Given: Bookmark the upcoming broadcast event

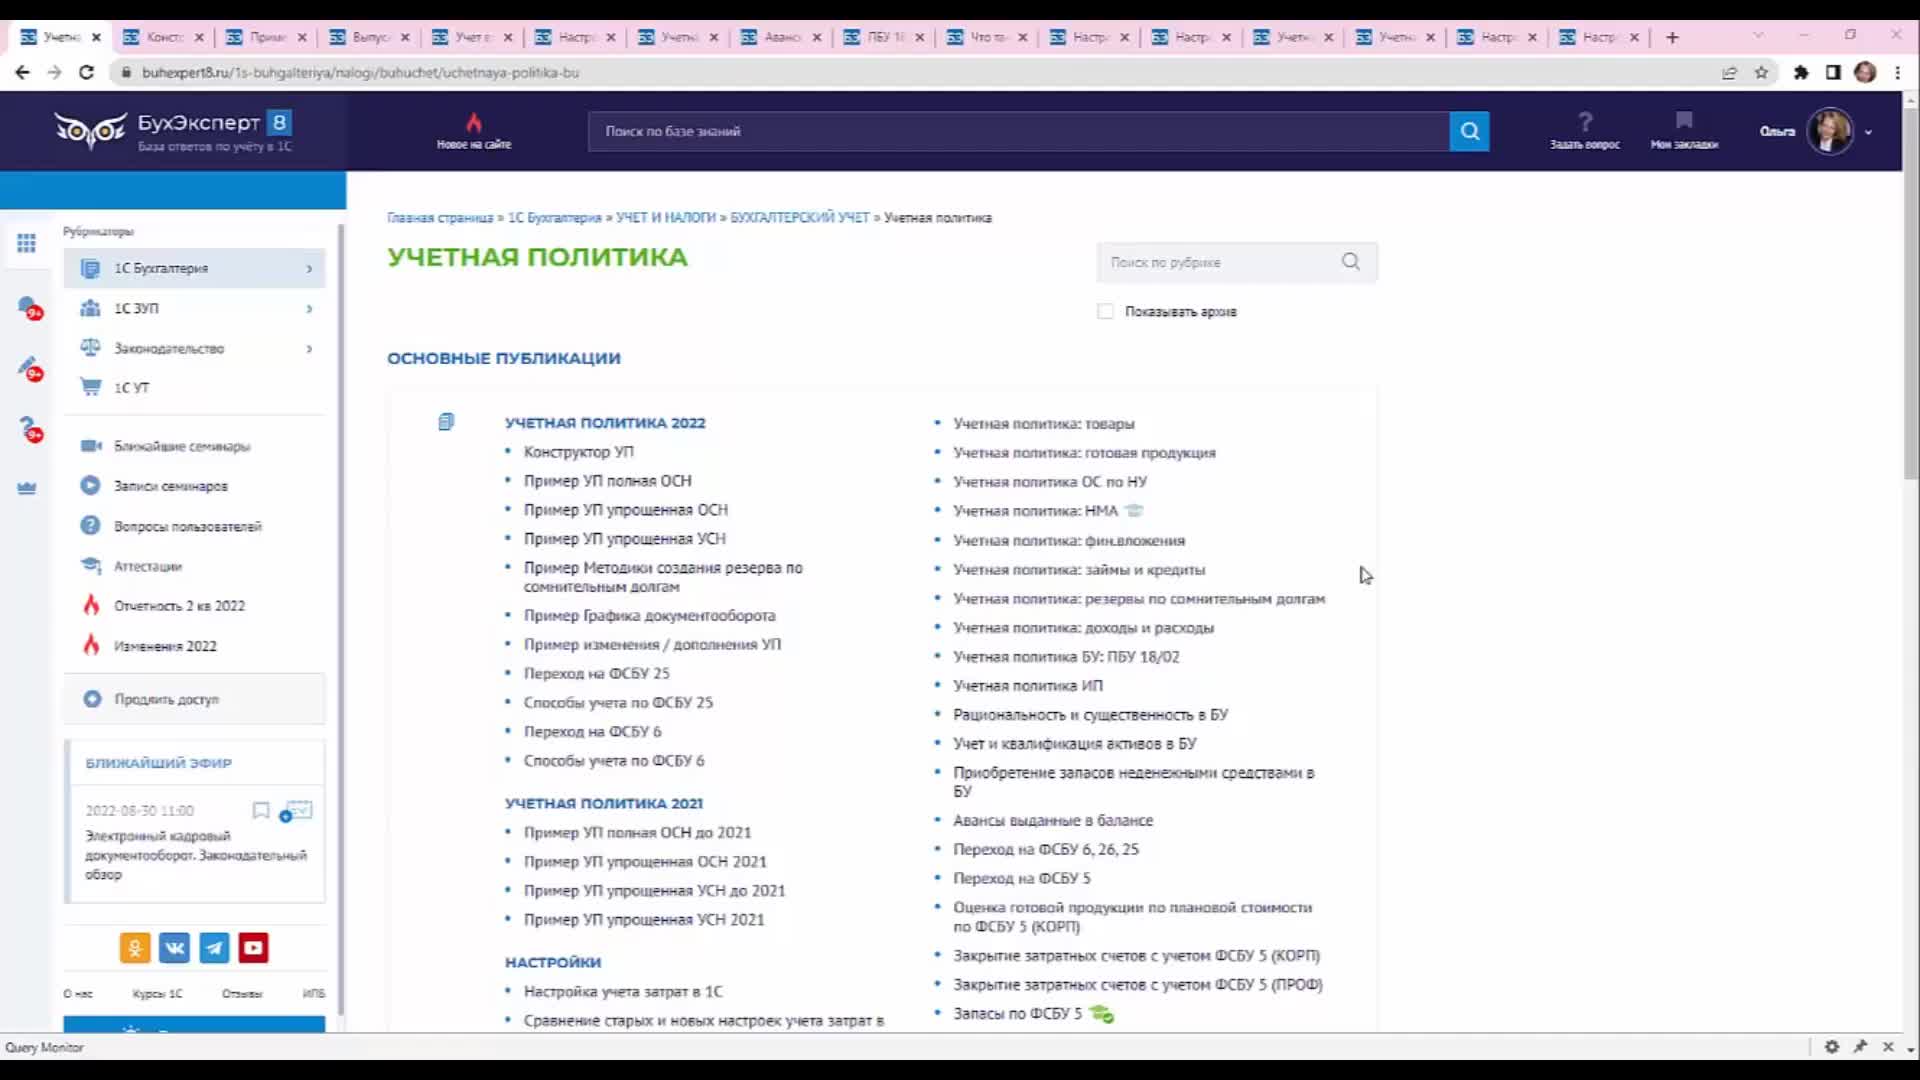Looking at the screenshot, I should (261, 810).
